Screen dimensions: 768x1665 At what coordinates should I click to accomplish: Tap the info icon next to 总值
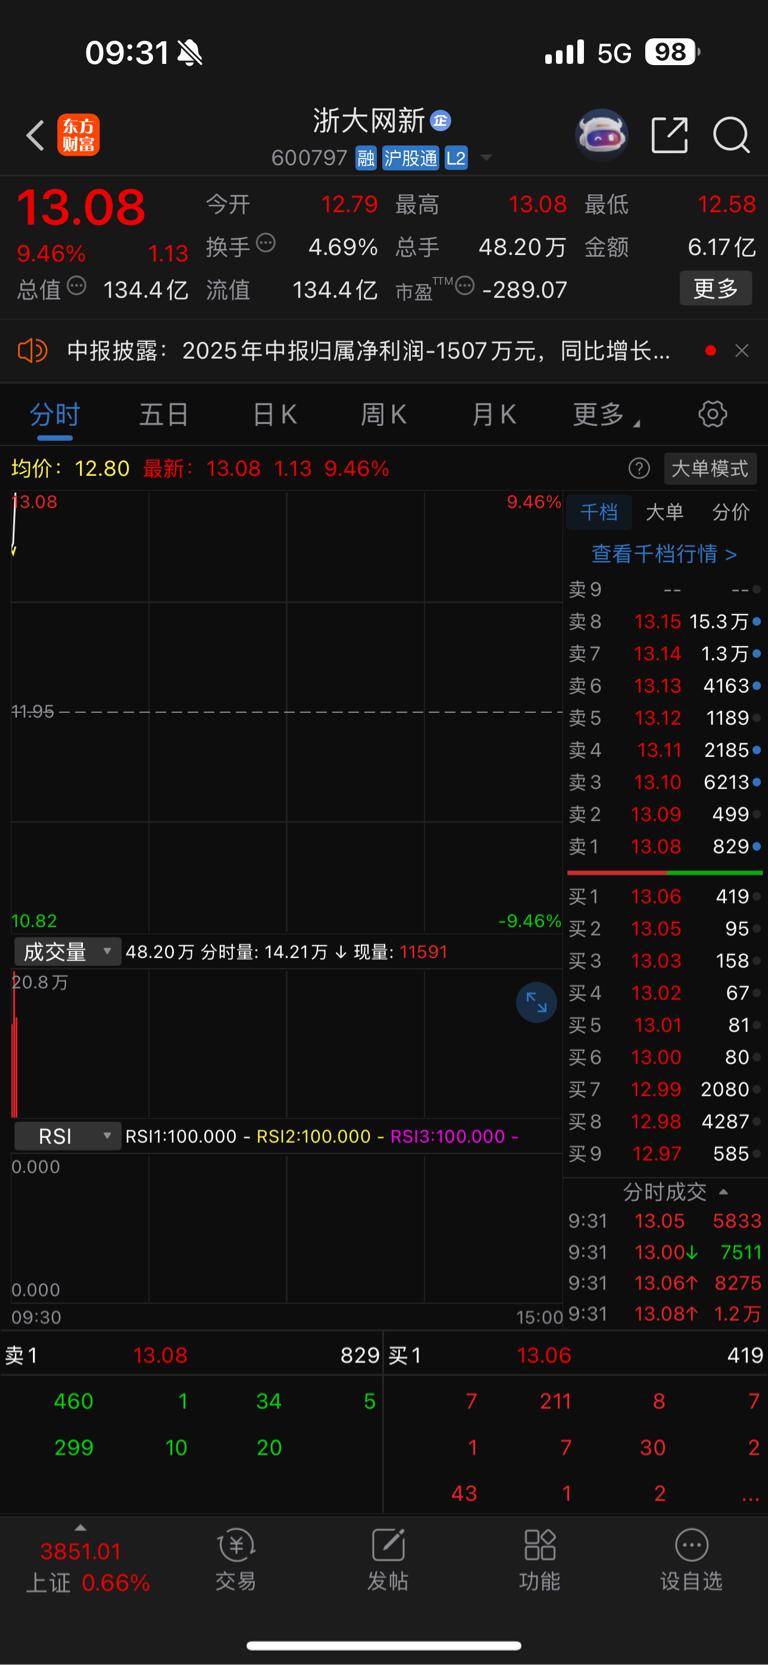76,287
